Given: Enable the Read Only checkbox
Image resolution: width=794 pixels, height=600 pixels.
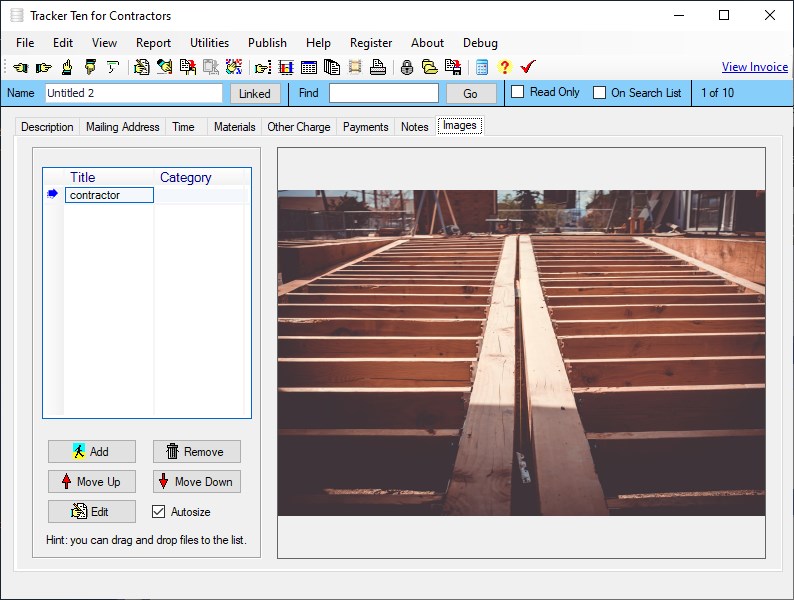Looking at the screenshot, I should click(x=518, y=93).
